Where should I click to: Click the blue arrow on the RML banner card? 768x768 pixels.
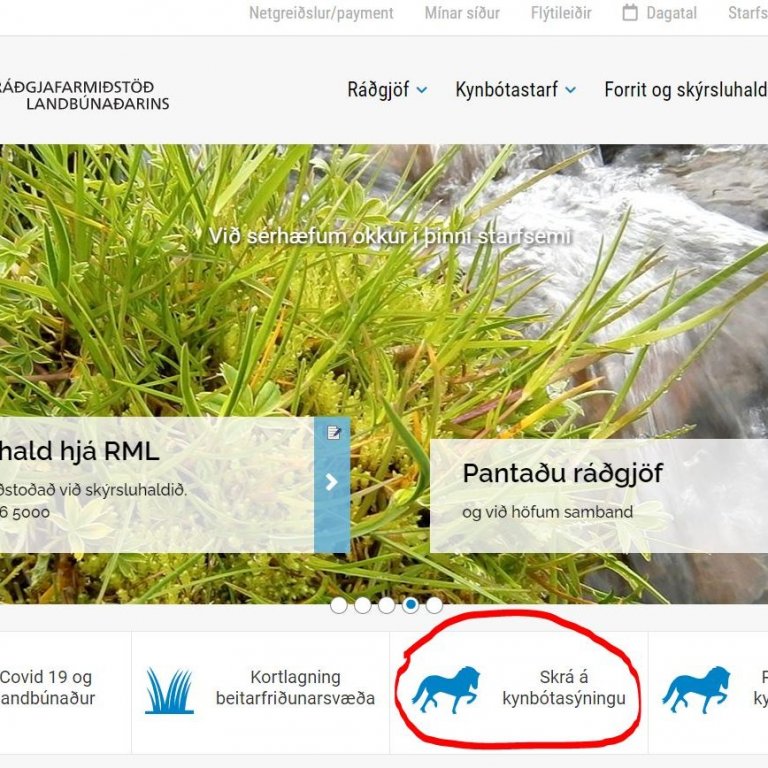(332, 482)
